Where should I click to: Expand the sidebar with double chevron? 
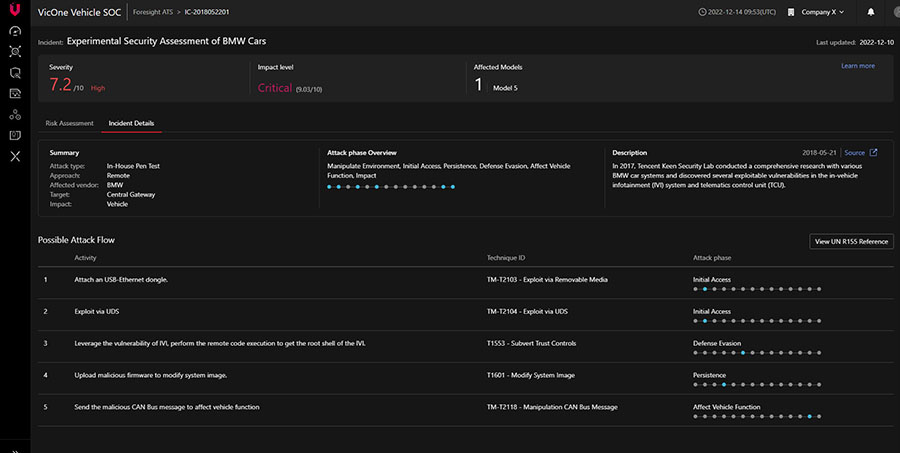[x=15, y=451]
